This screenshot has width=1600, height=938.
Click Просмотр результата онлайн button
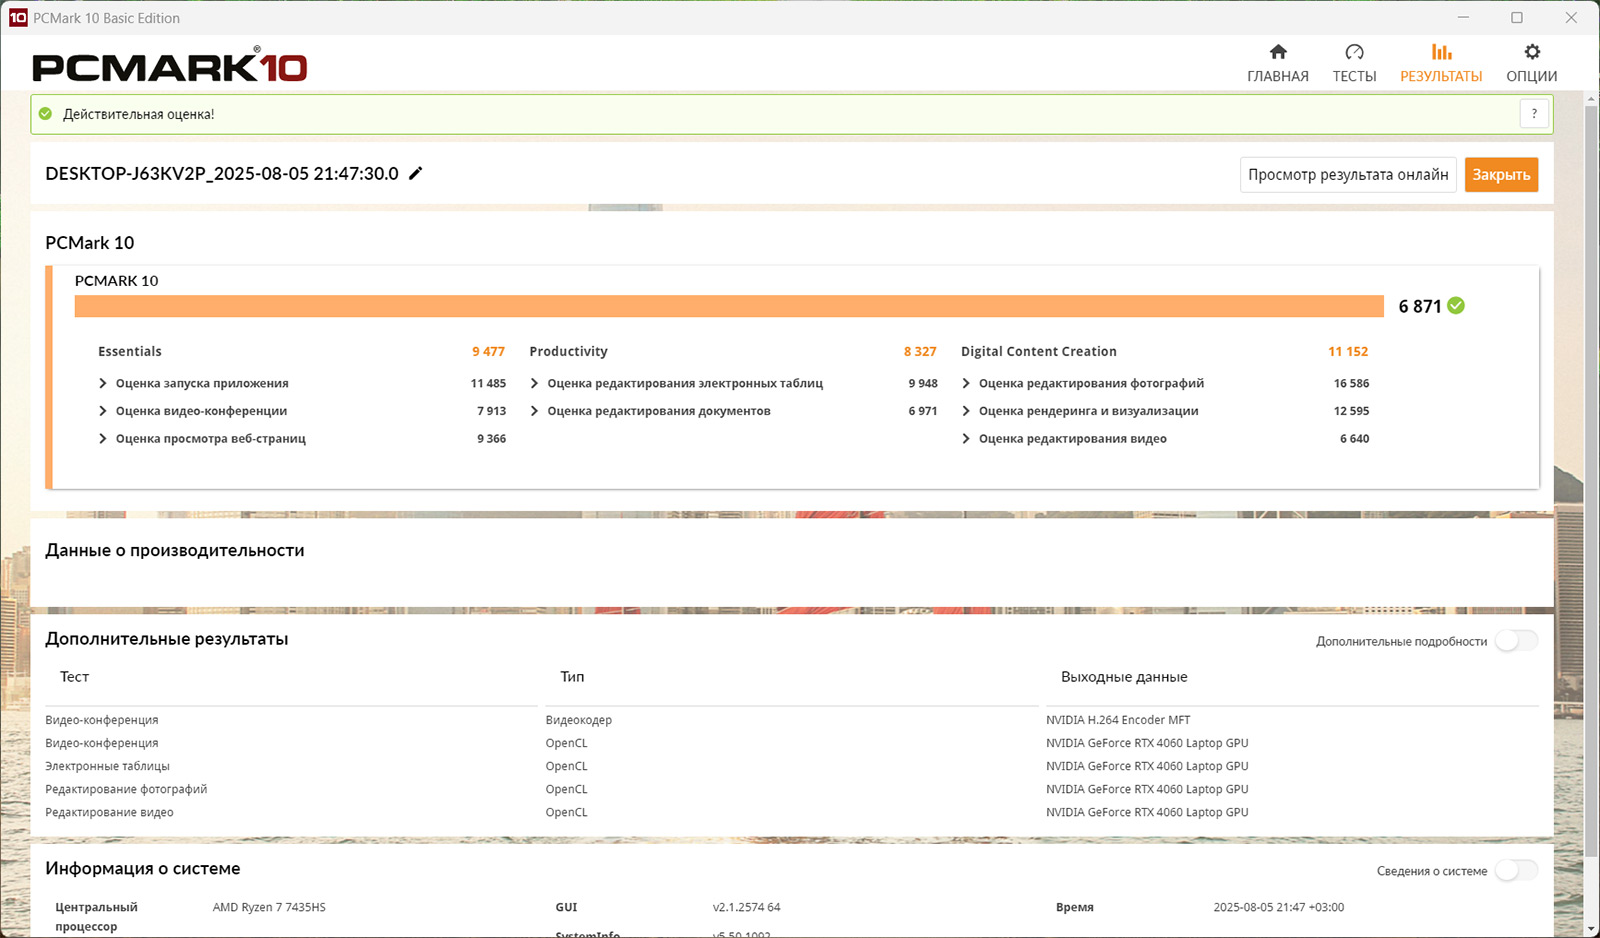[1348, 174]
